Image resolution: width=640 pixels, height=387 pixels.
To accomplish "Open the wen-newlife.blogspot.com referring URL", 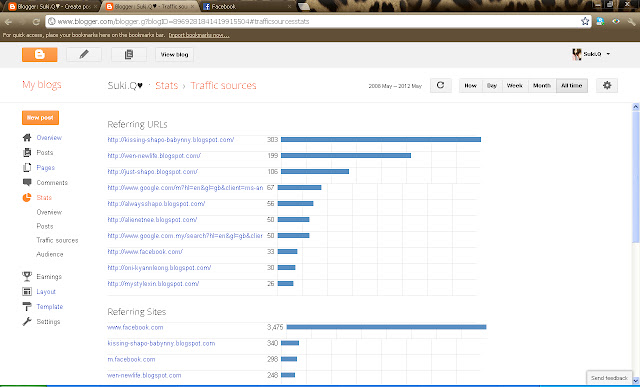I will [154, 156].
